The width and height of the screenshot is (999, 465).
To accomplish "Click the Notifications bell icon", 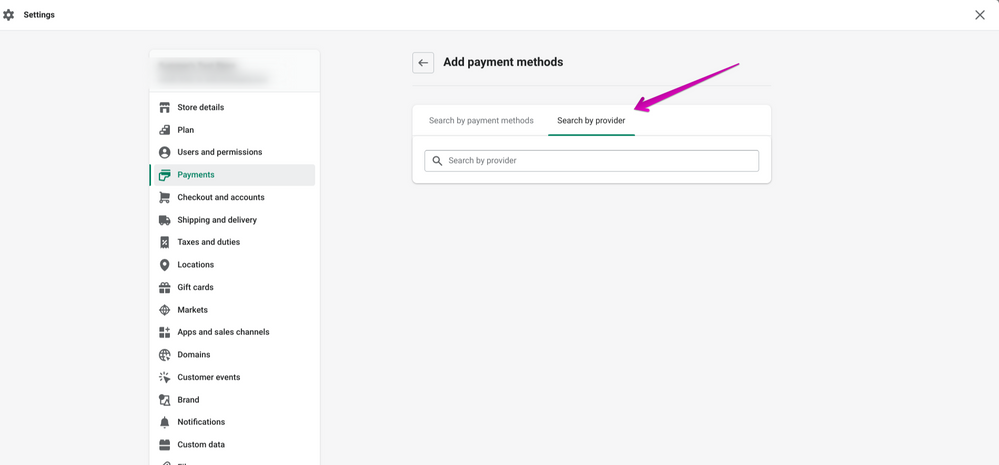I will [x=165, y=422].
